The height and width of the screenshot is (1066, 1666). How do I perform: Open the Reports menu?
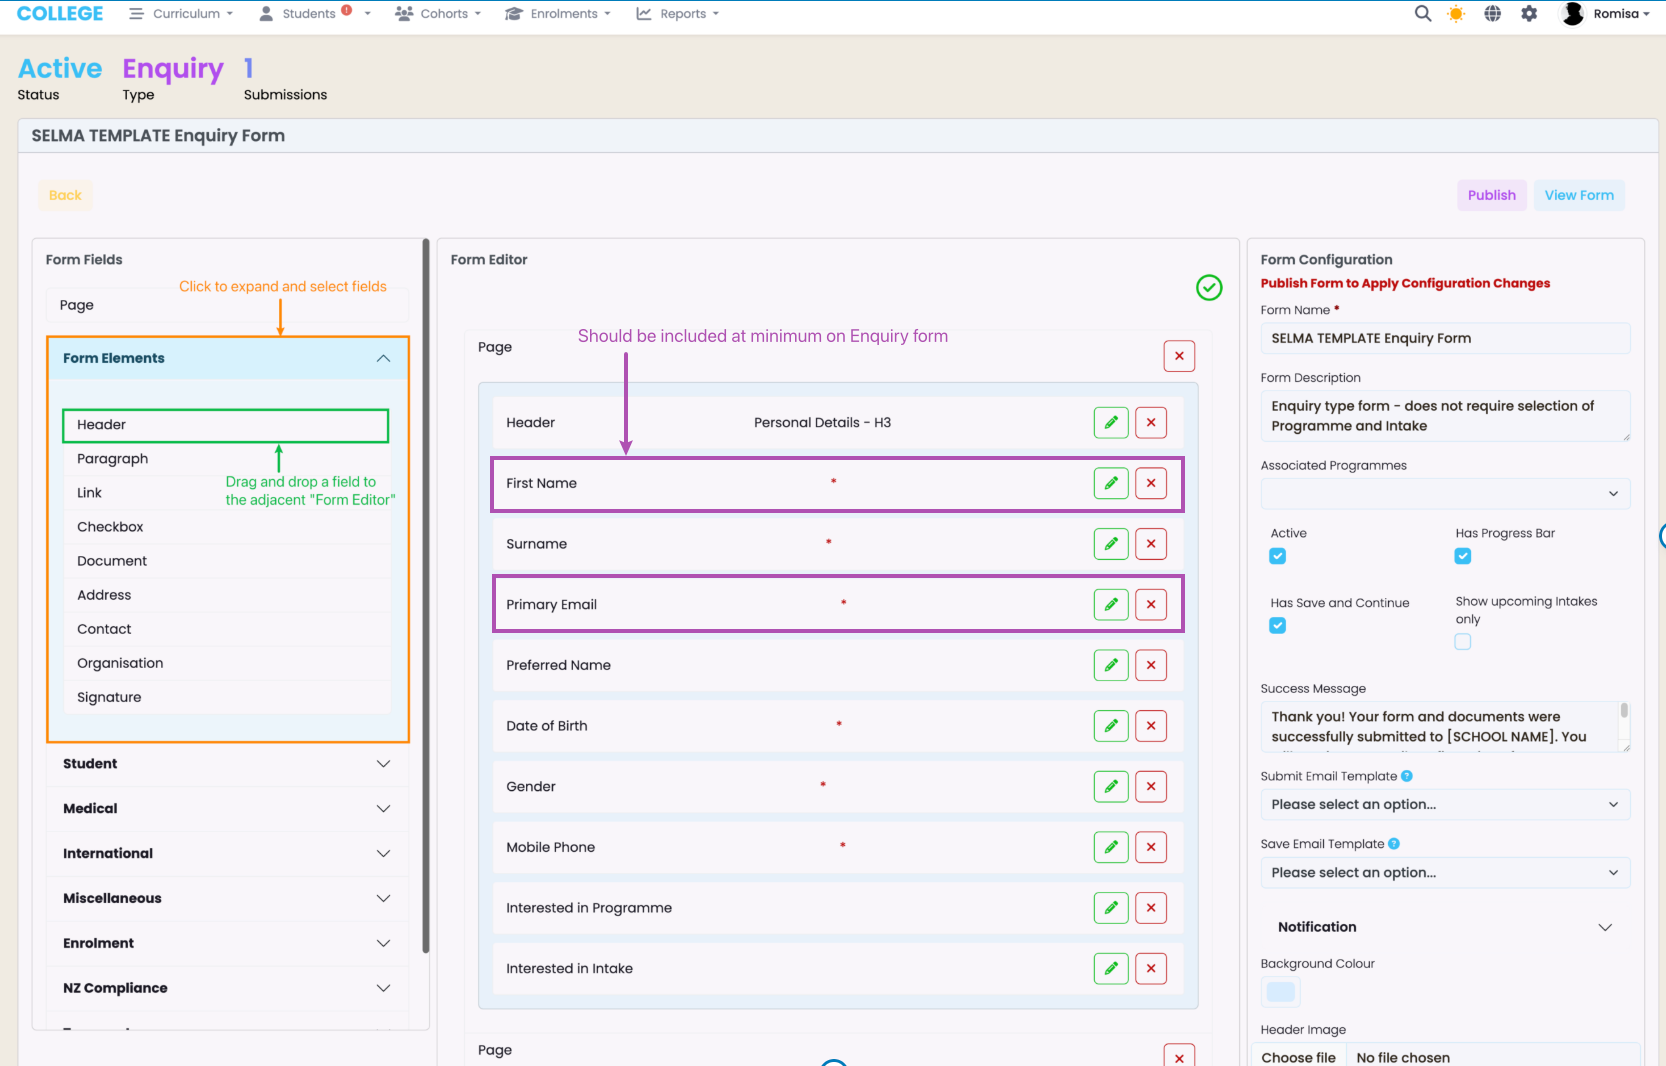[678, 14]
